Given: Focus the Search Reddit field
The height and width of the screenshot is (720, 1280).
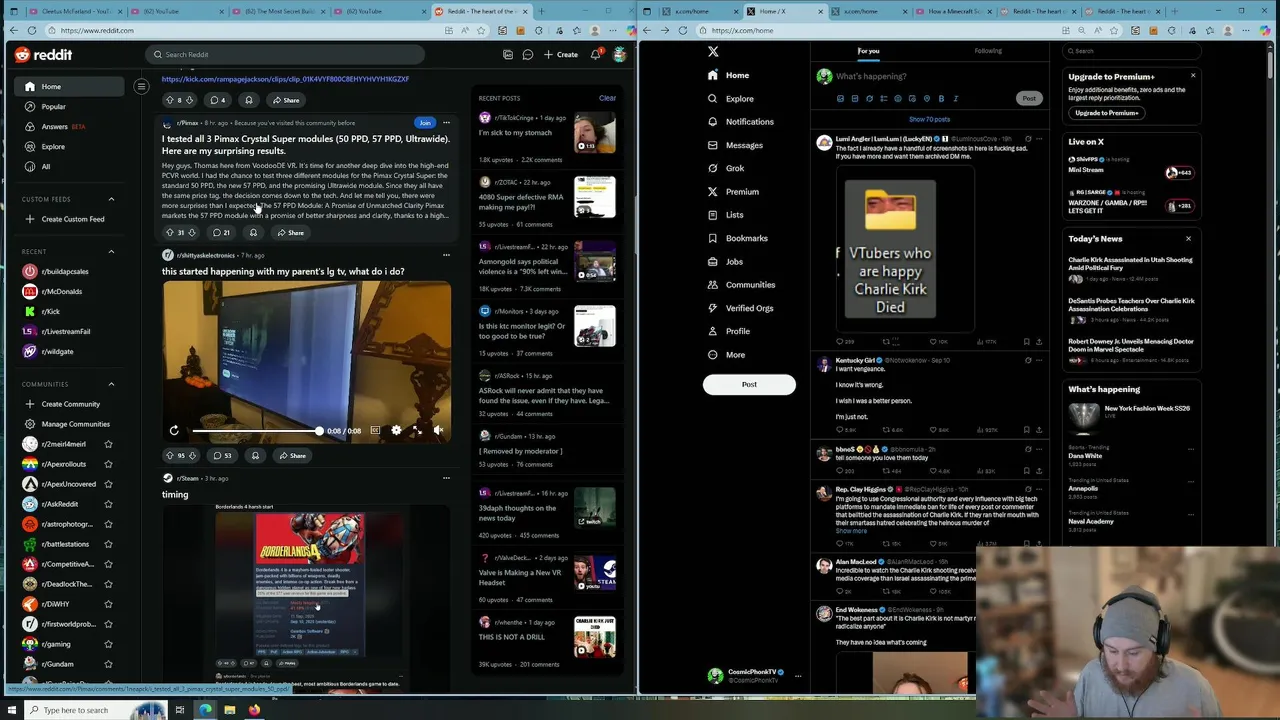Looking at the screenshot, I should pyautogui.click(x=284, y=54).
